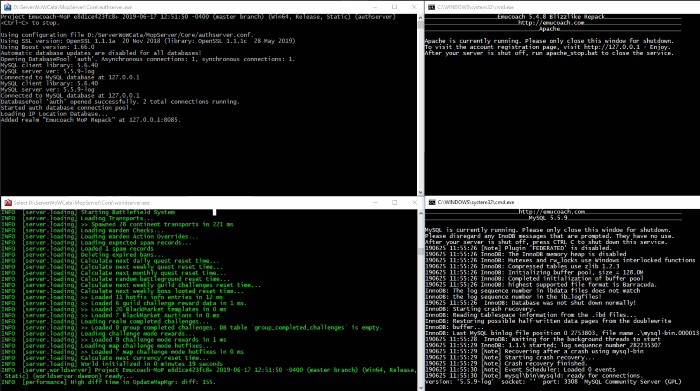Viewport: 700px width, 391px height.
Task: Maximize the authserver.exe console window
Action: (395, 7)
